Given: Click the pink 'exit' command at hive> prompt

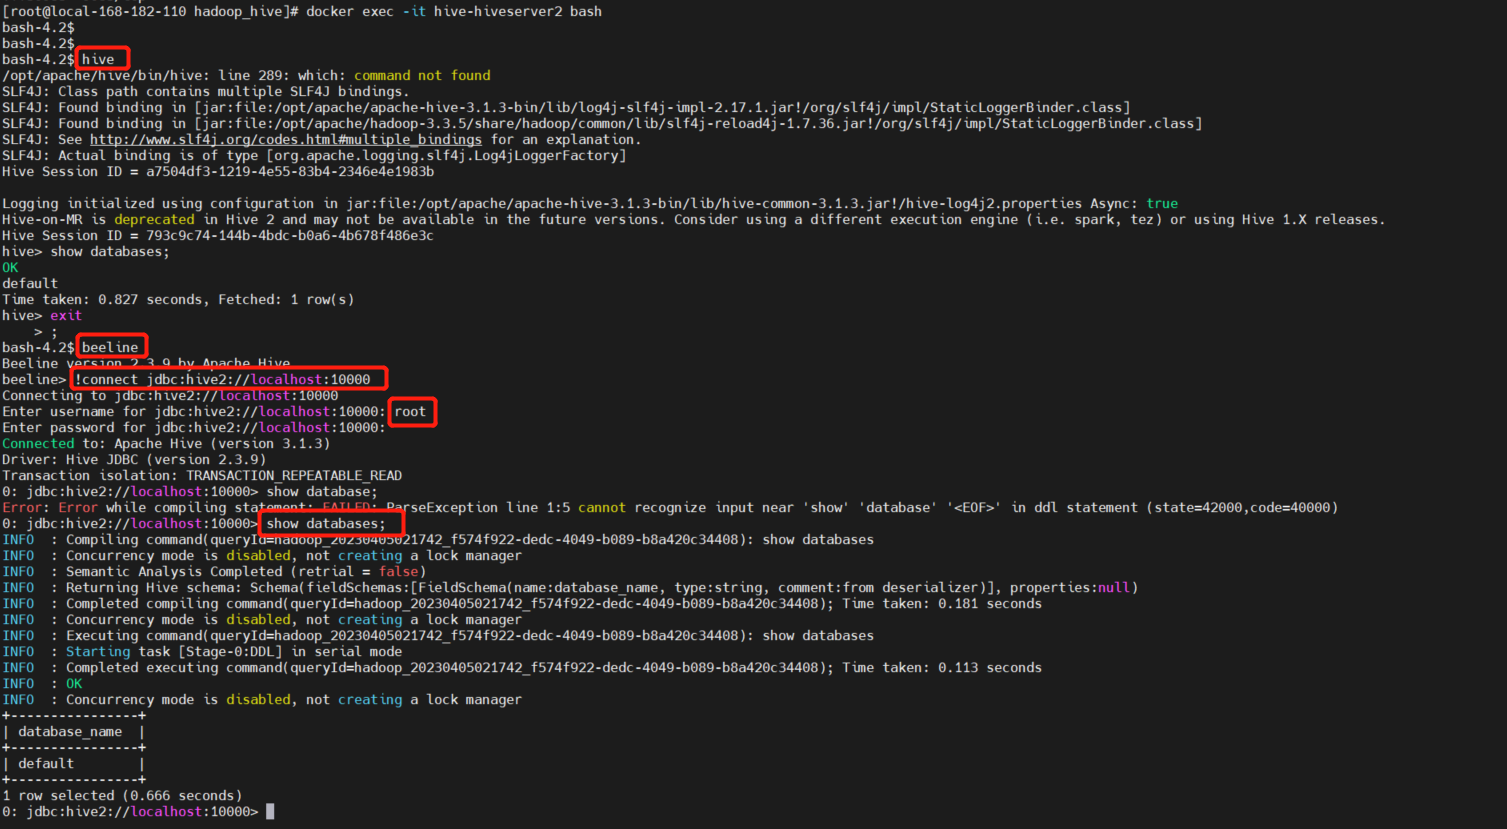Looking at the screenshot, I should click(66, 316).
